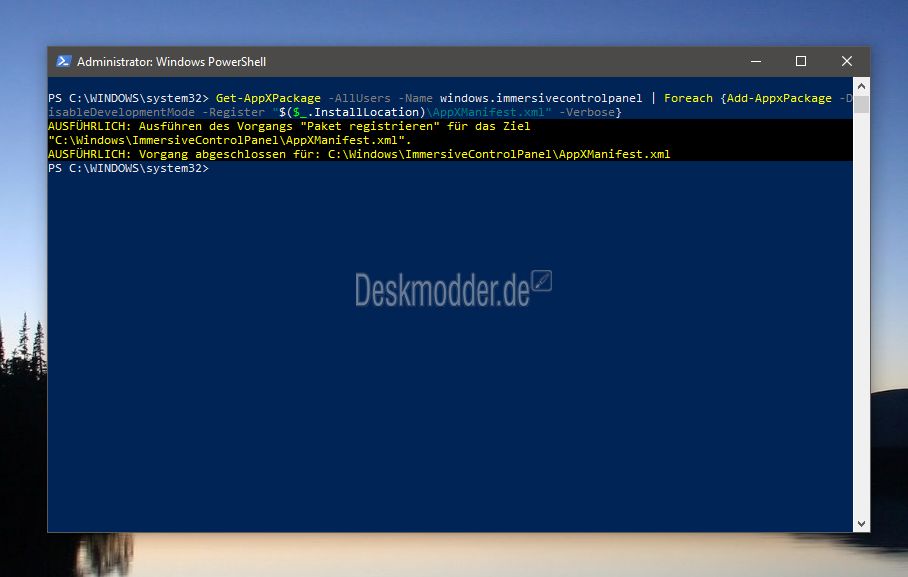The image size is (908, 577).
Task: Click the quoted 'C:\Windows\ImmersiveControlPanel\AppXManifest.xml' path line
Action: coord(229,140)
